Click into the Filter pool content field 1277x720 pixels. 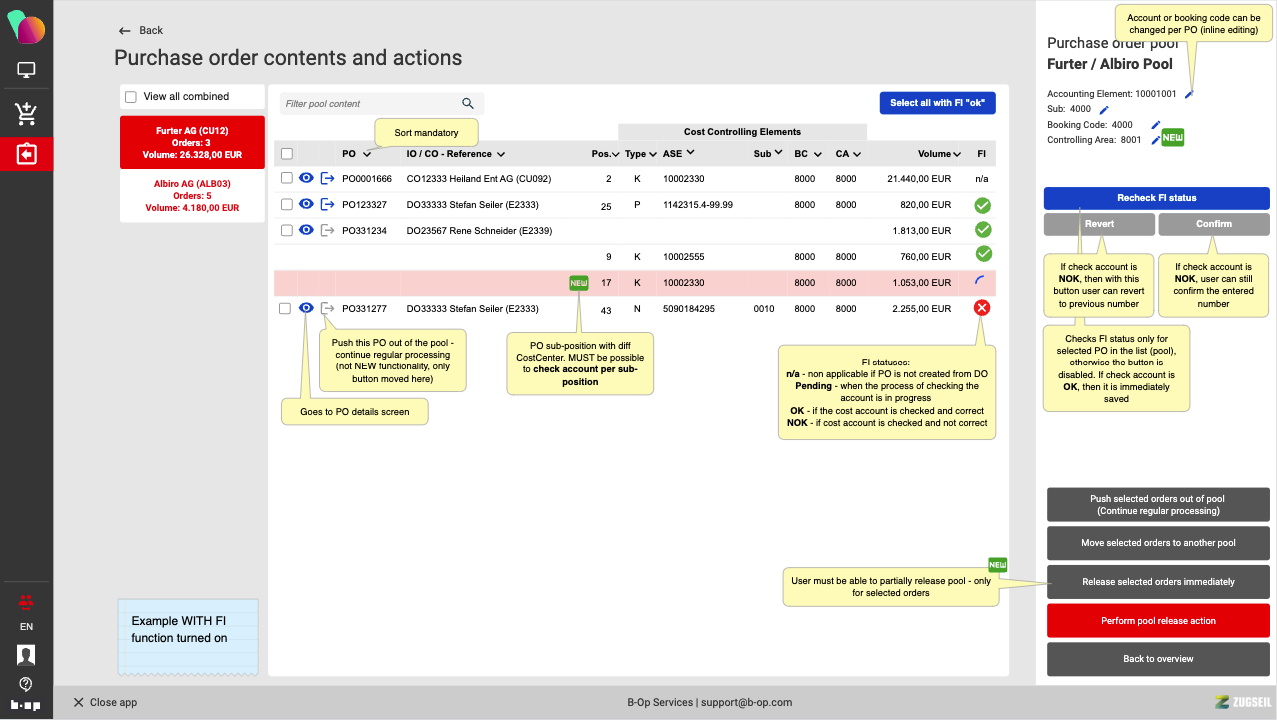(x=370, y=104)
